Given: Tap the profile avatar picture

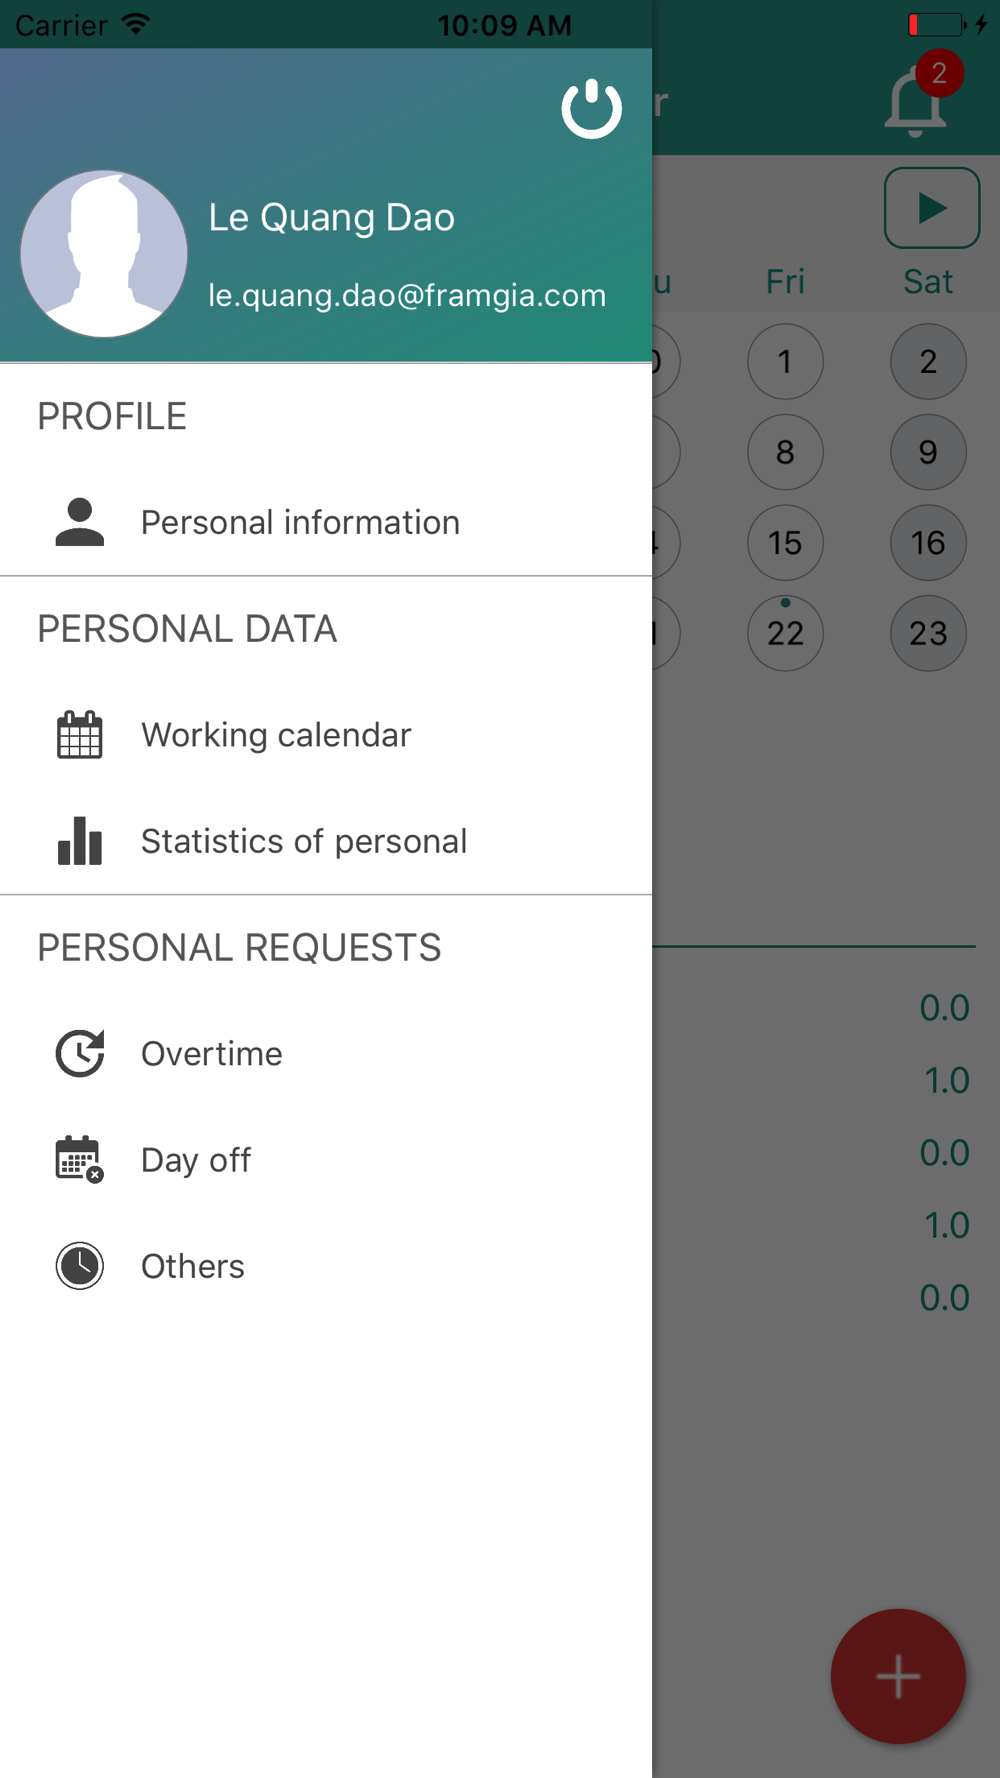Looking at the screenshot, I should coord(104,254).
